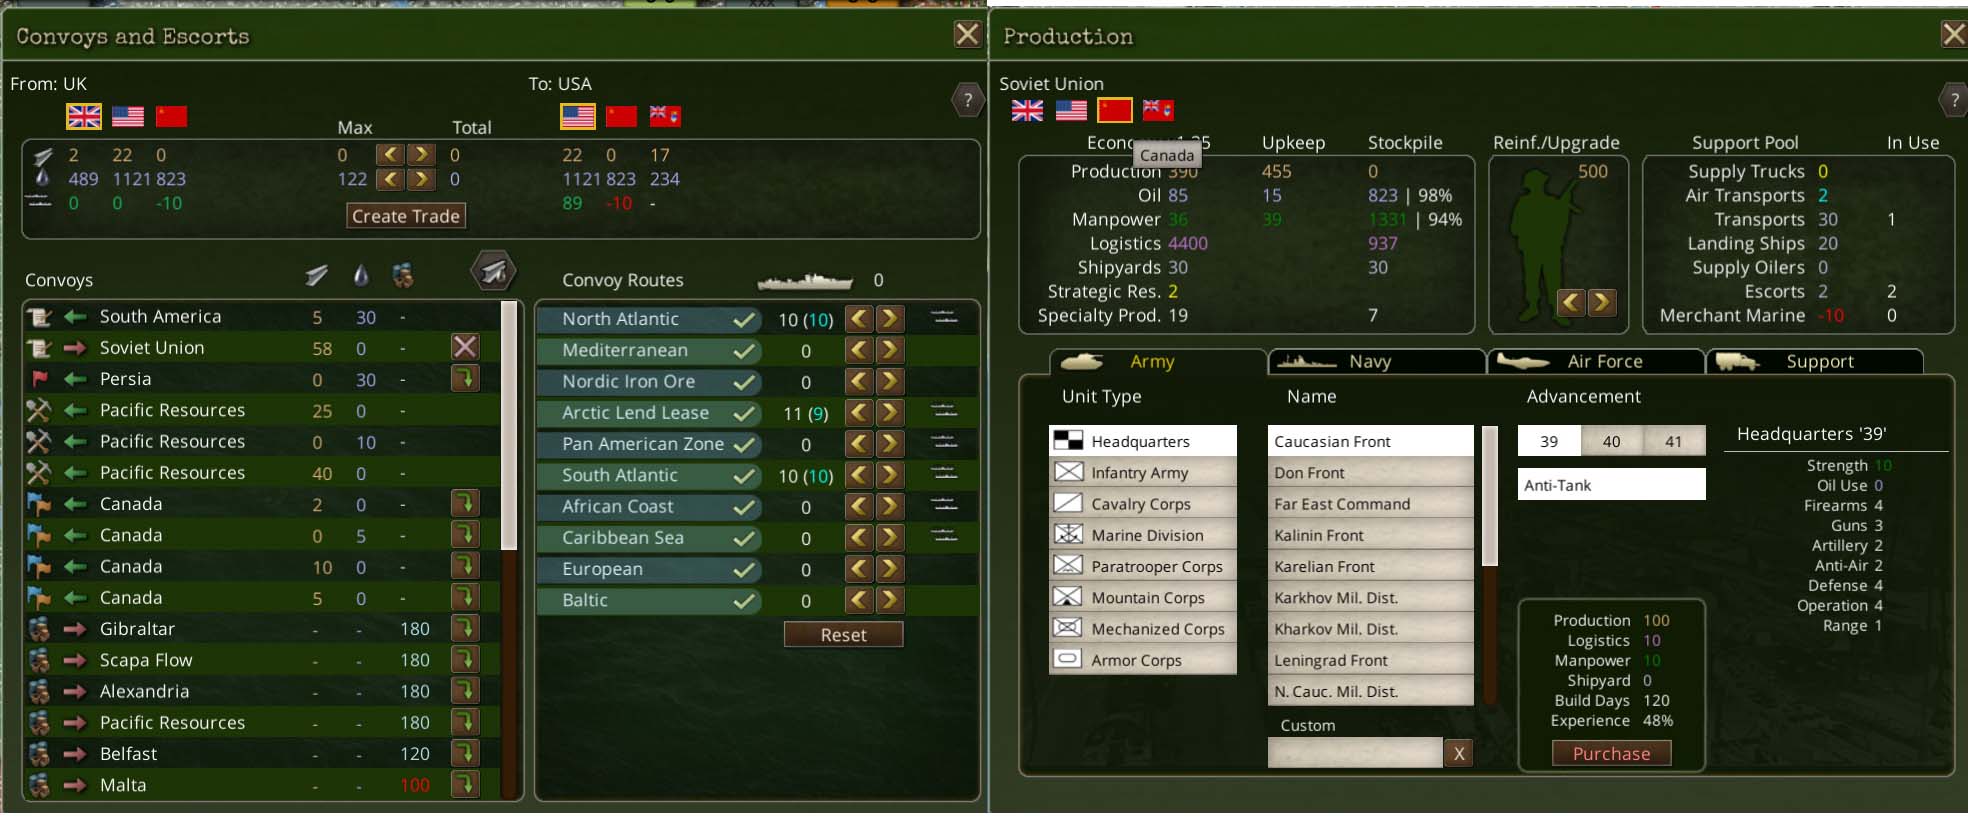This screenshot has height=819, width=1968.
Task: Switch to the Air Force tab
Action: click(1596, 361)
